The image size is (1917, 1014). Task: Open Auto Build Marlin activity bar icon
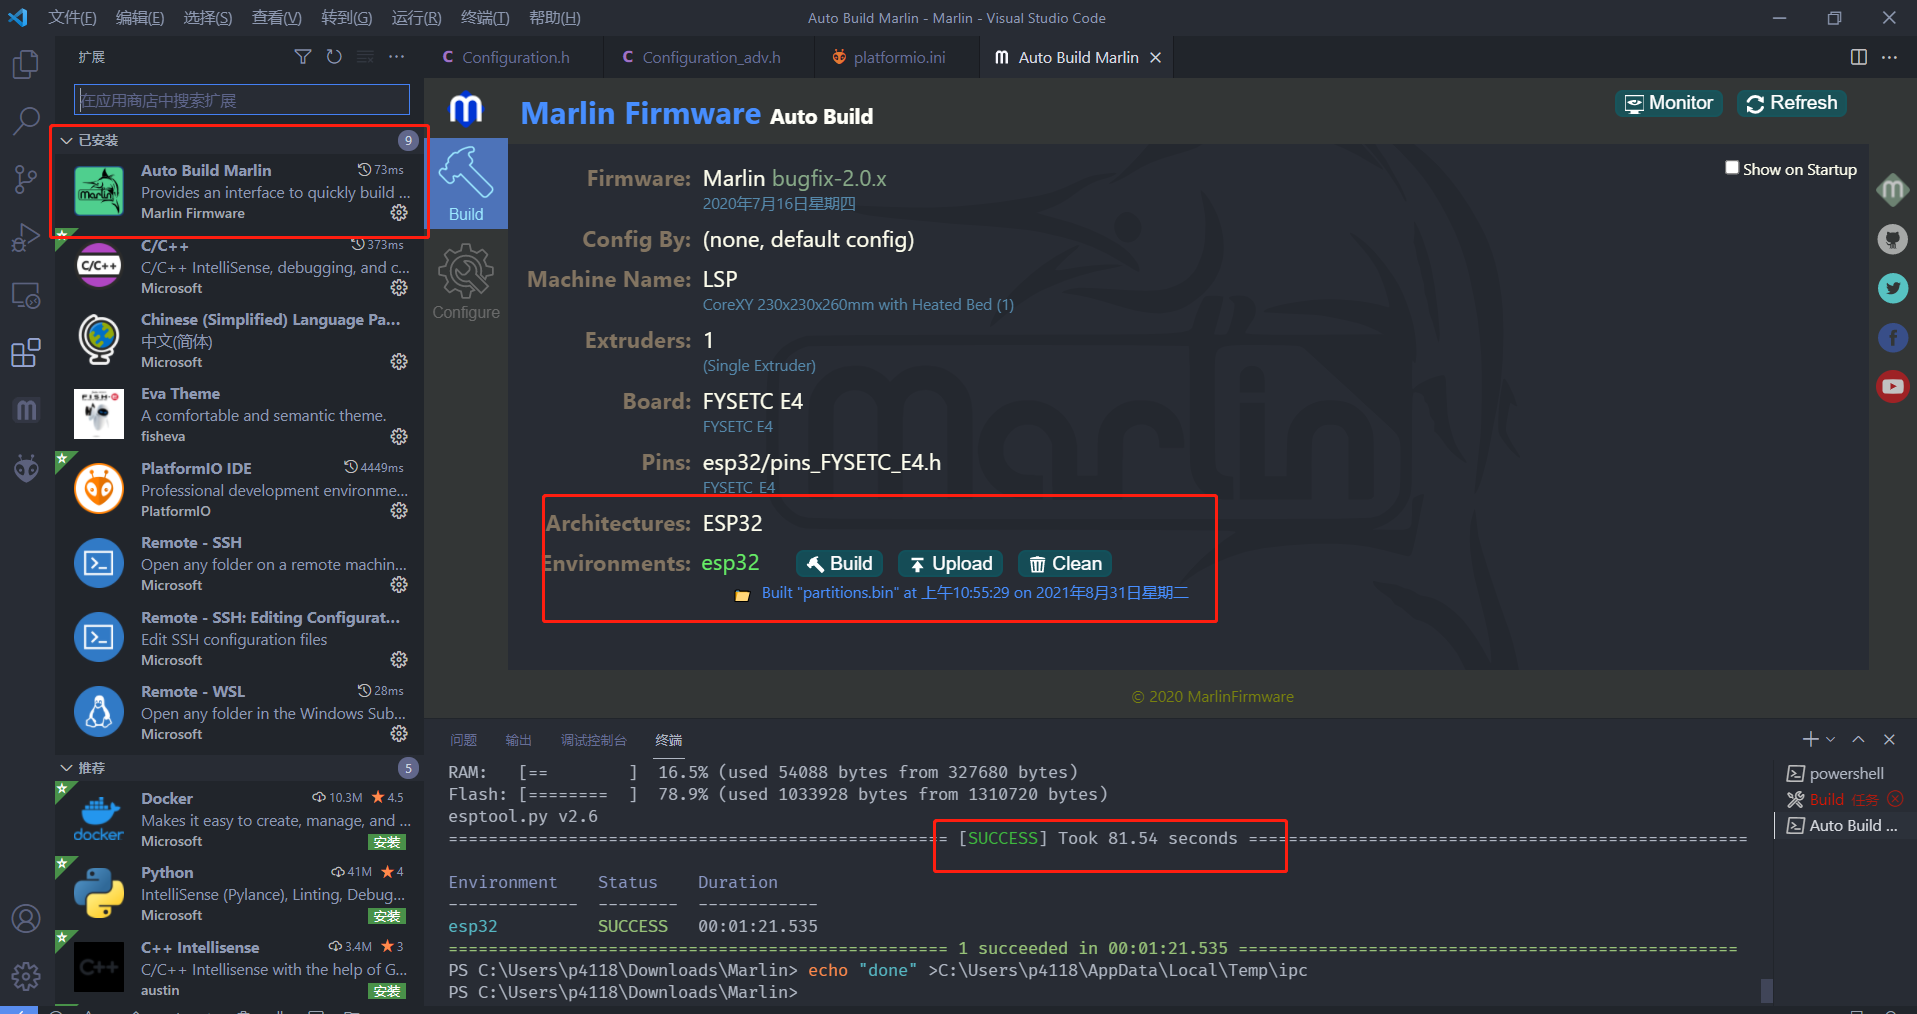point(25,410)
